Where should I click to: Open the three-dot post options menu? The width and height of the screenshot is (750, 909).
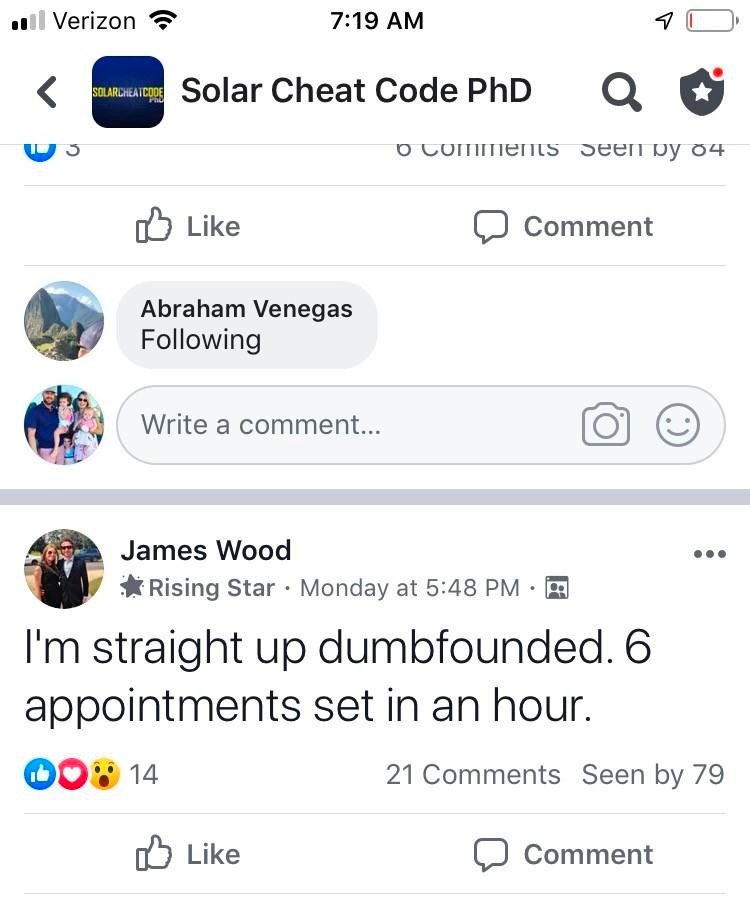(x=709, y=554)
